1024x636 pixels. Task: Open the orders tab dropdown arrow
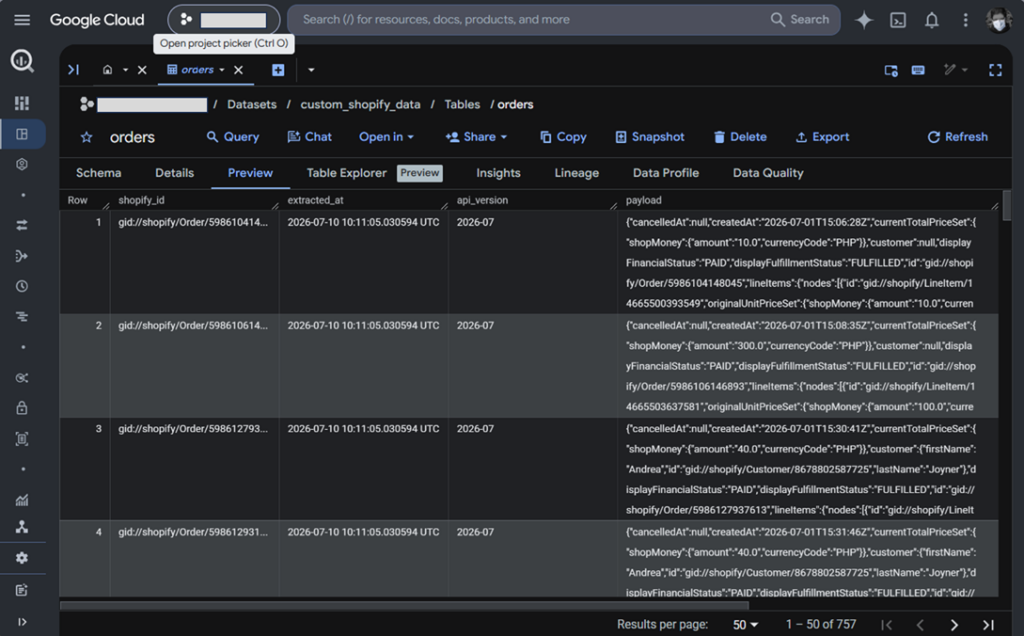[222, 70]
